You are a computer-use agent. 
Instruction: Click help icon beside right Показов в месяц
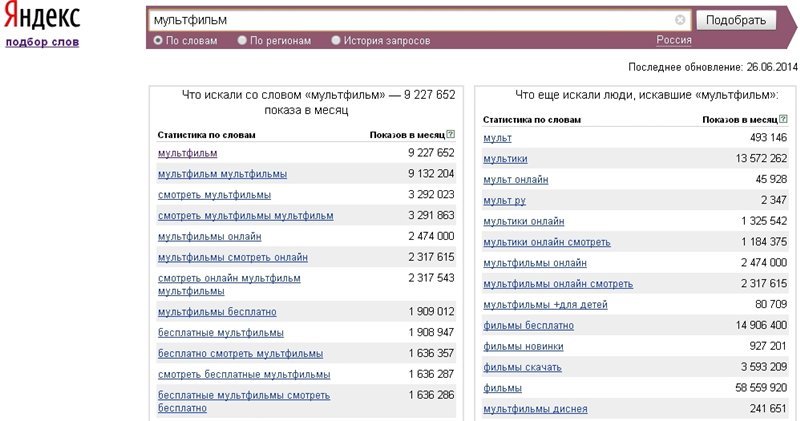tap(783, 119)
